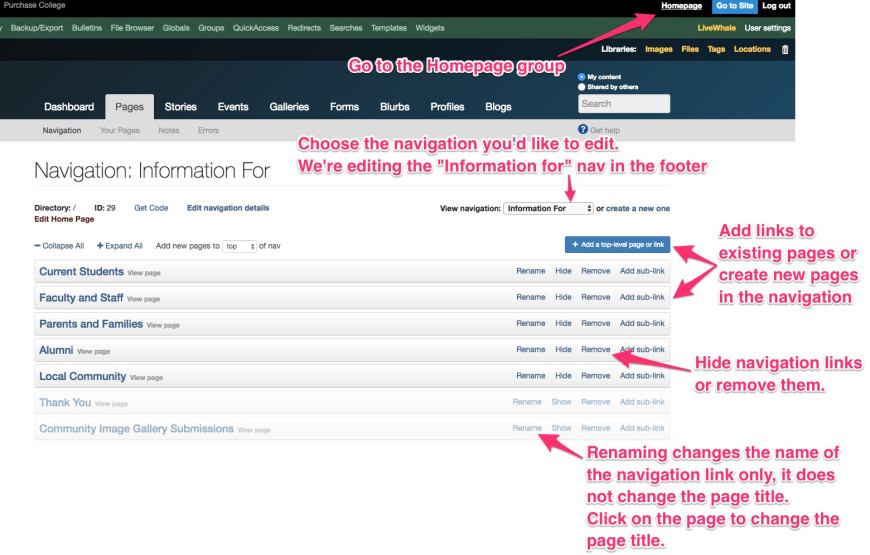The width and height of the screenshot is (870, 555).
Task: Click the Get help question mark icon
Action: (583, 129)
